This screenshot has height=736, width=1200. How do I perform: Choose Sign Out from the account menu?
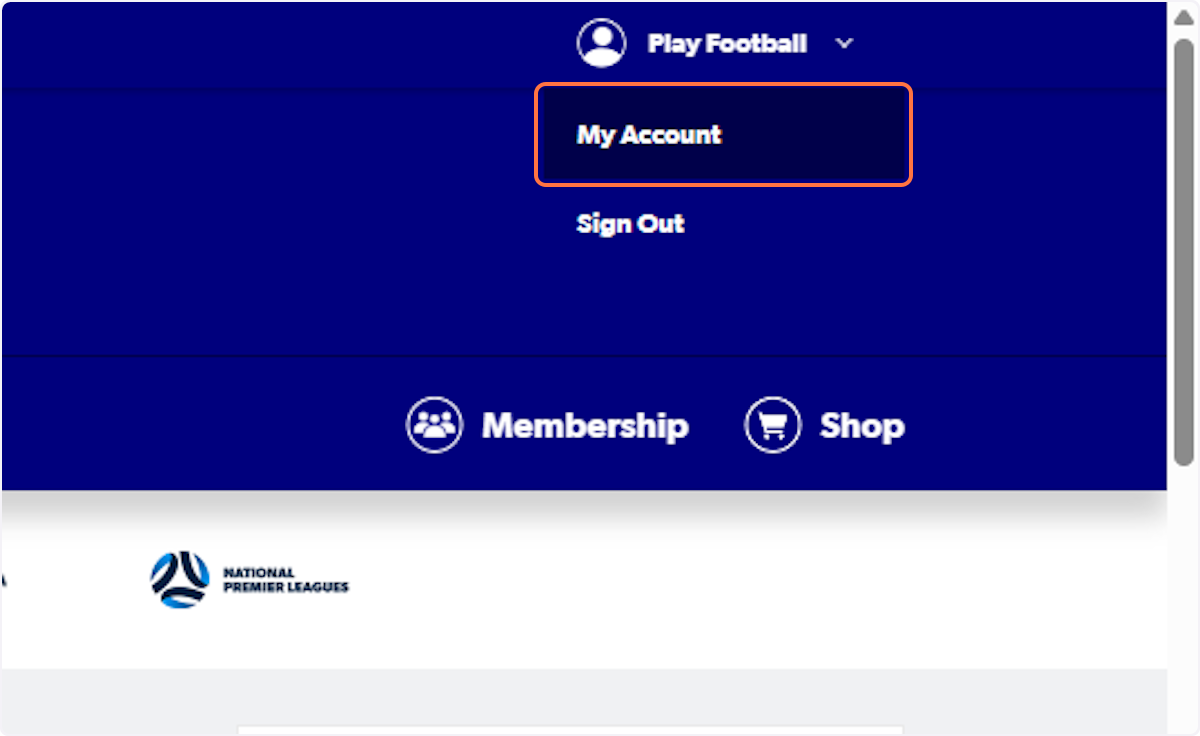630,224
